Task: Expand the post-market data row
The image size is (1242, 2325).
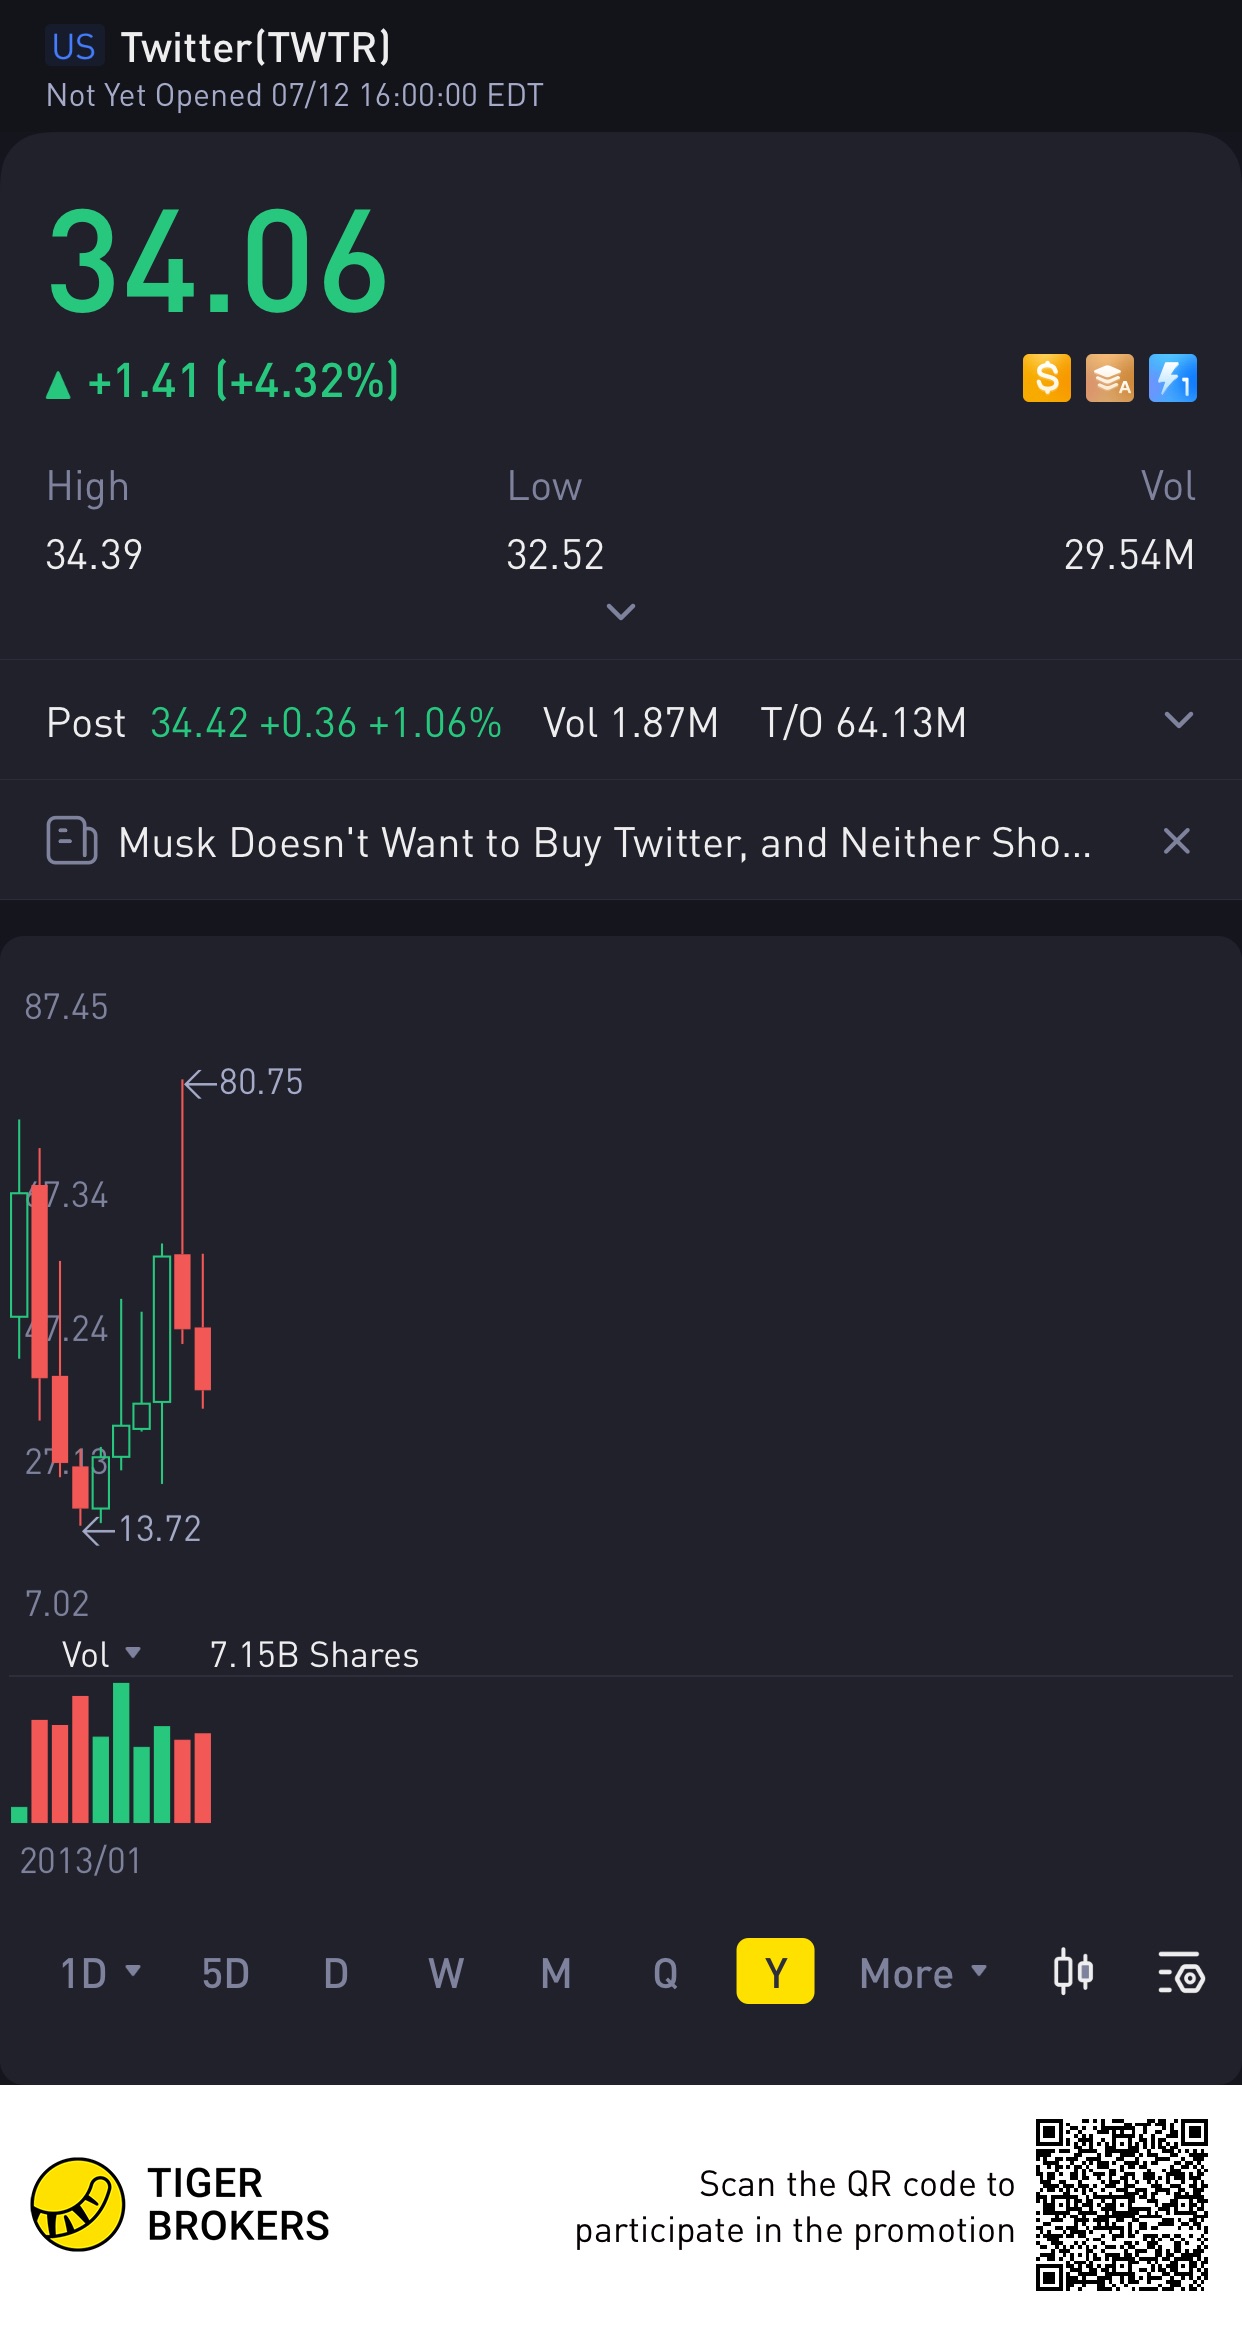Action: [1179, 721]
